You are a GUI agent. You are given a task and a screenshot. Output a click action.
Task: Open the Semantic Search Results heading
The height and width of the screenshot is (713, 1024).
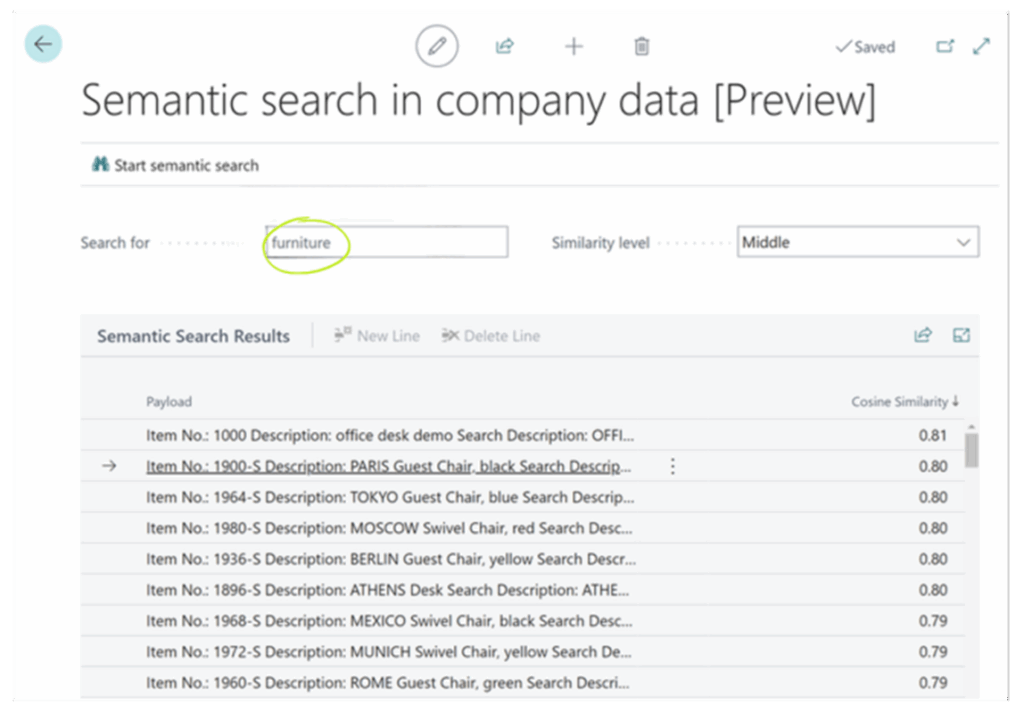pyautogui.click(x=193, y=336)
